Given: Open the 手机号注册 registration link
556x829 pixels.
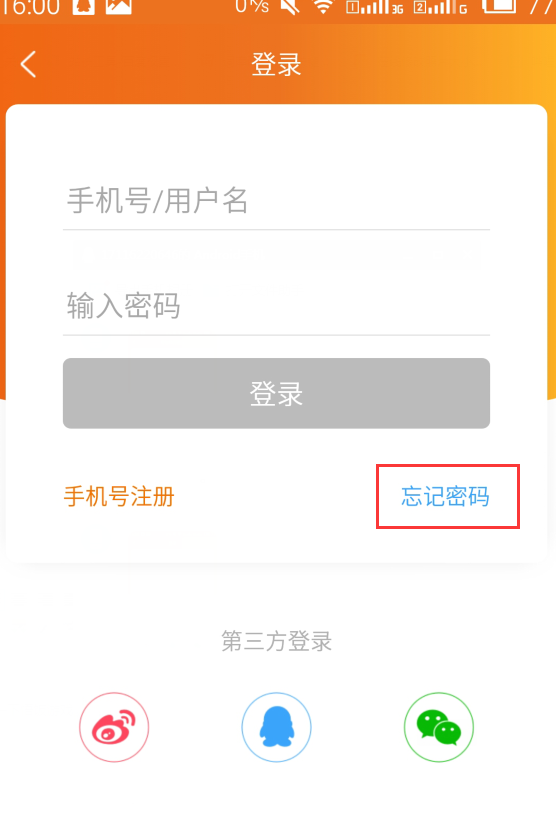Looking at the screenshot, I should click(x=119, y=497).
